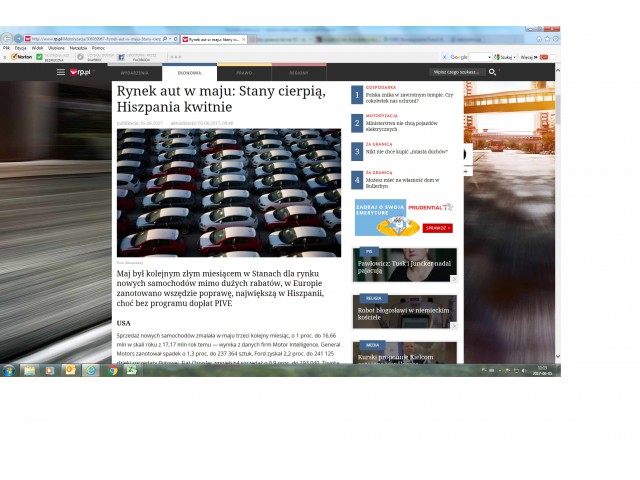Open the Google toolbar search dropdown

[490, 57]
